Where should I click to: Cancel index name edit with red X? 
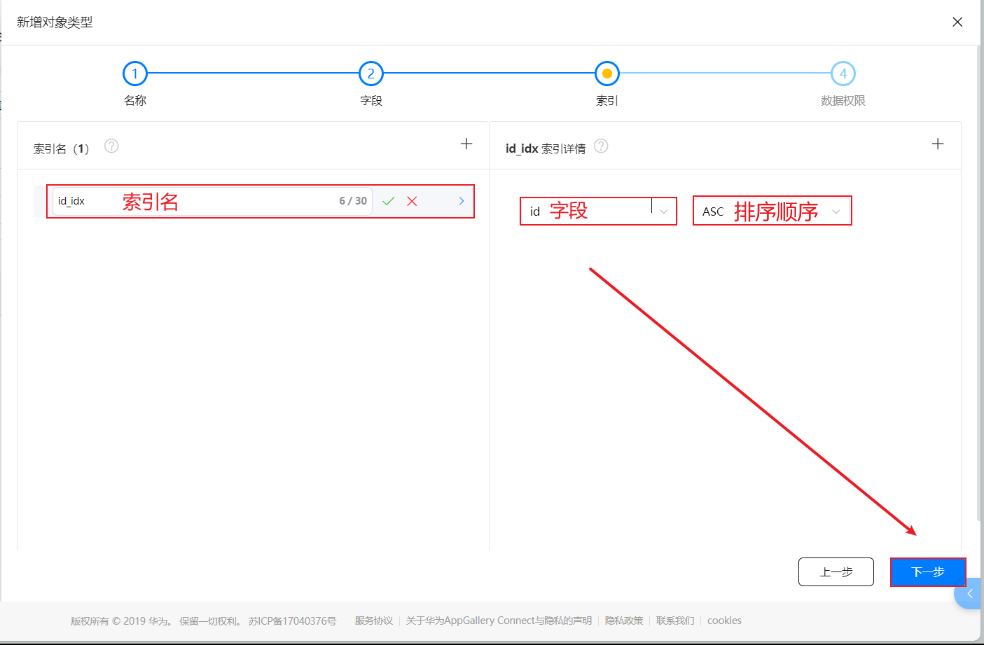[x=412, y=201]
